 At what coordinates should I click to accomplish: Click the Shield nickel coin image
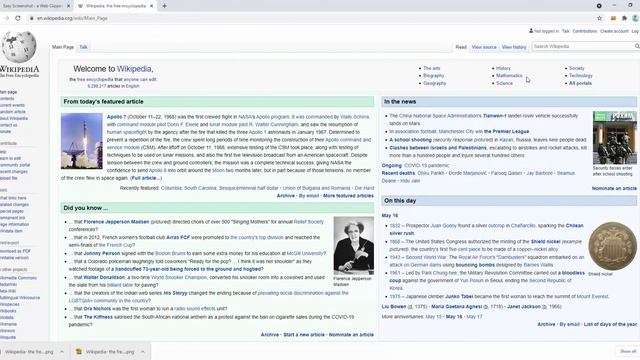click(x=612, y=246)
